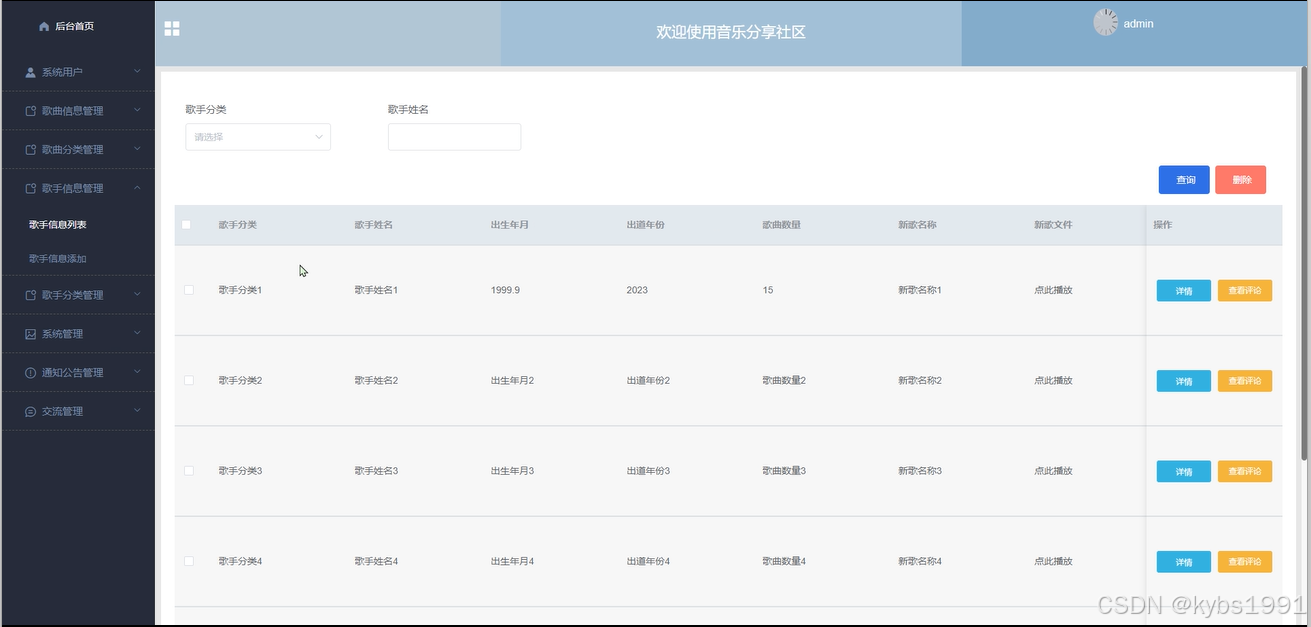Click the vertical page scrollbar
The height and width of the screenshot is (627, 1311).
(1304, 265)
